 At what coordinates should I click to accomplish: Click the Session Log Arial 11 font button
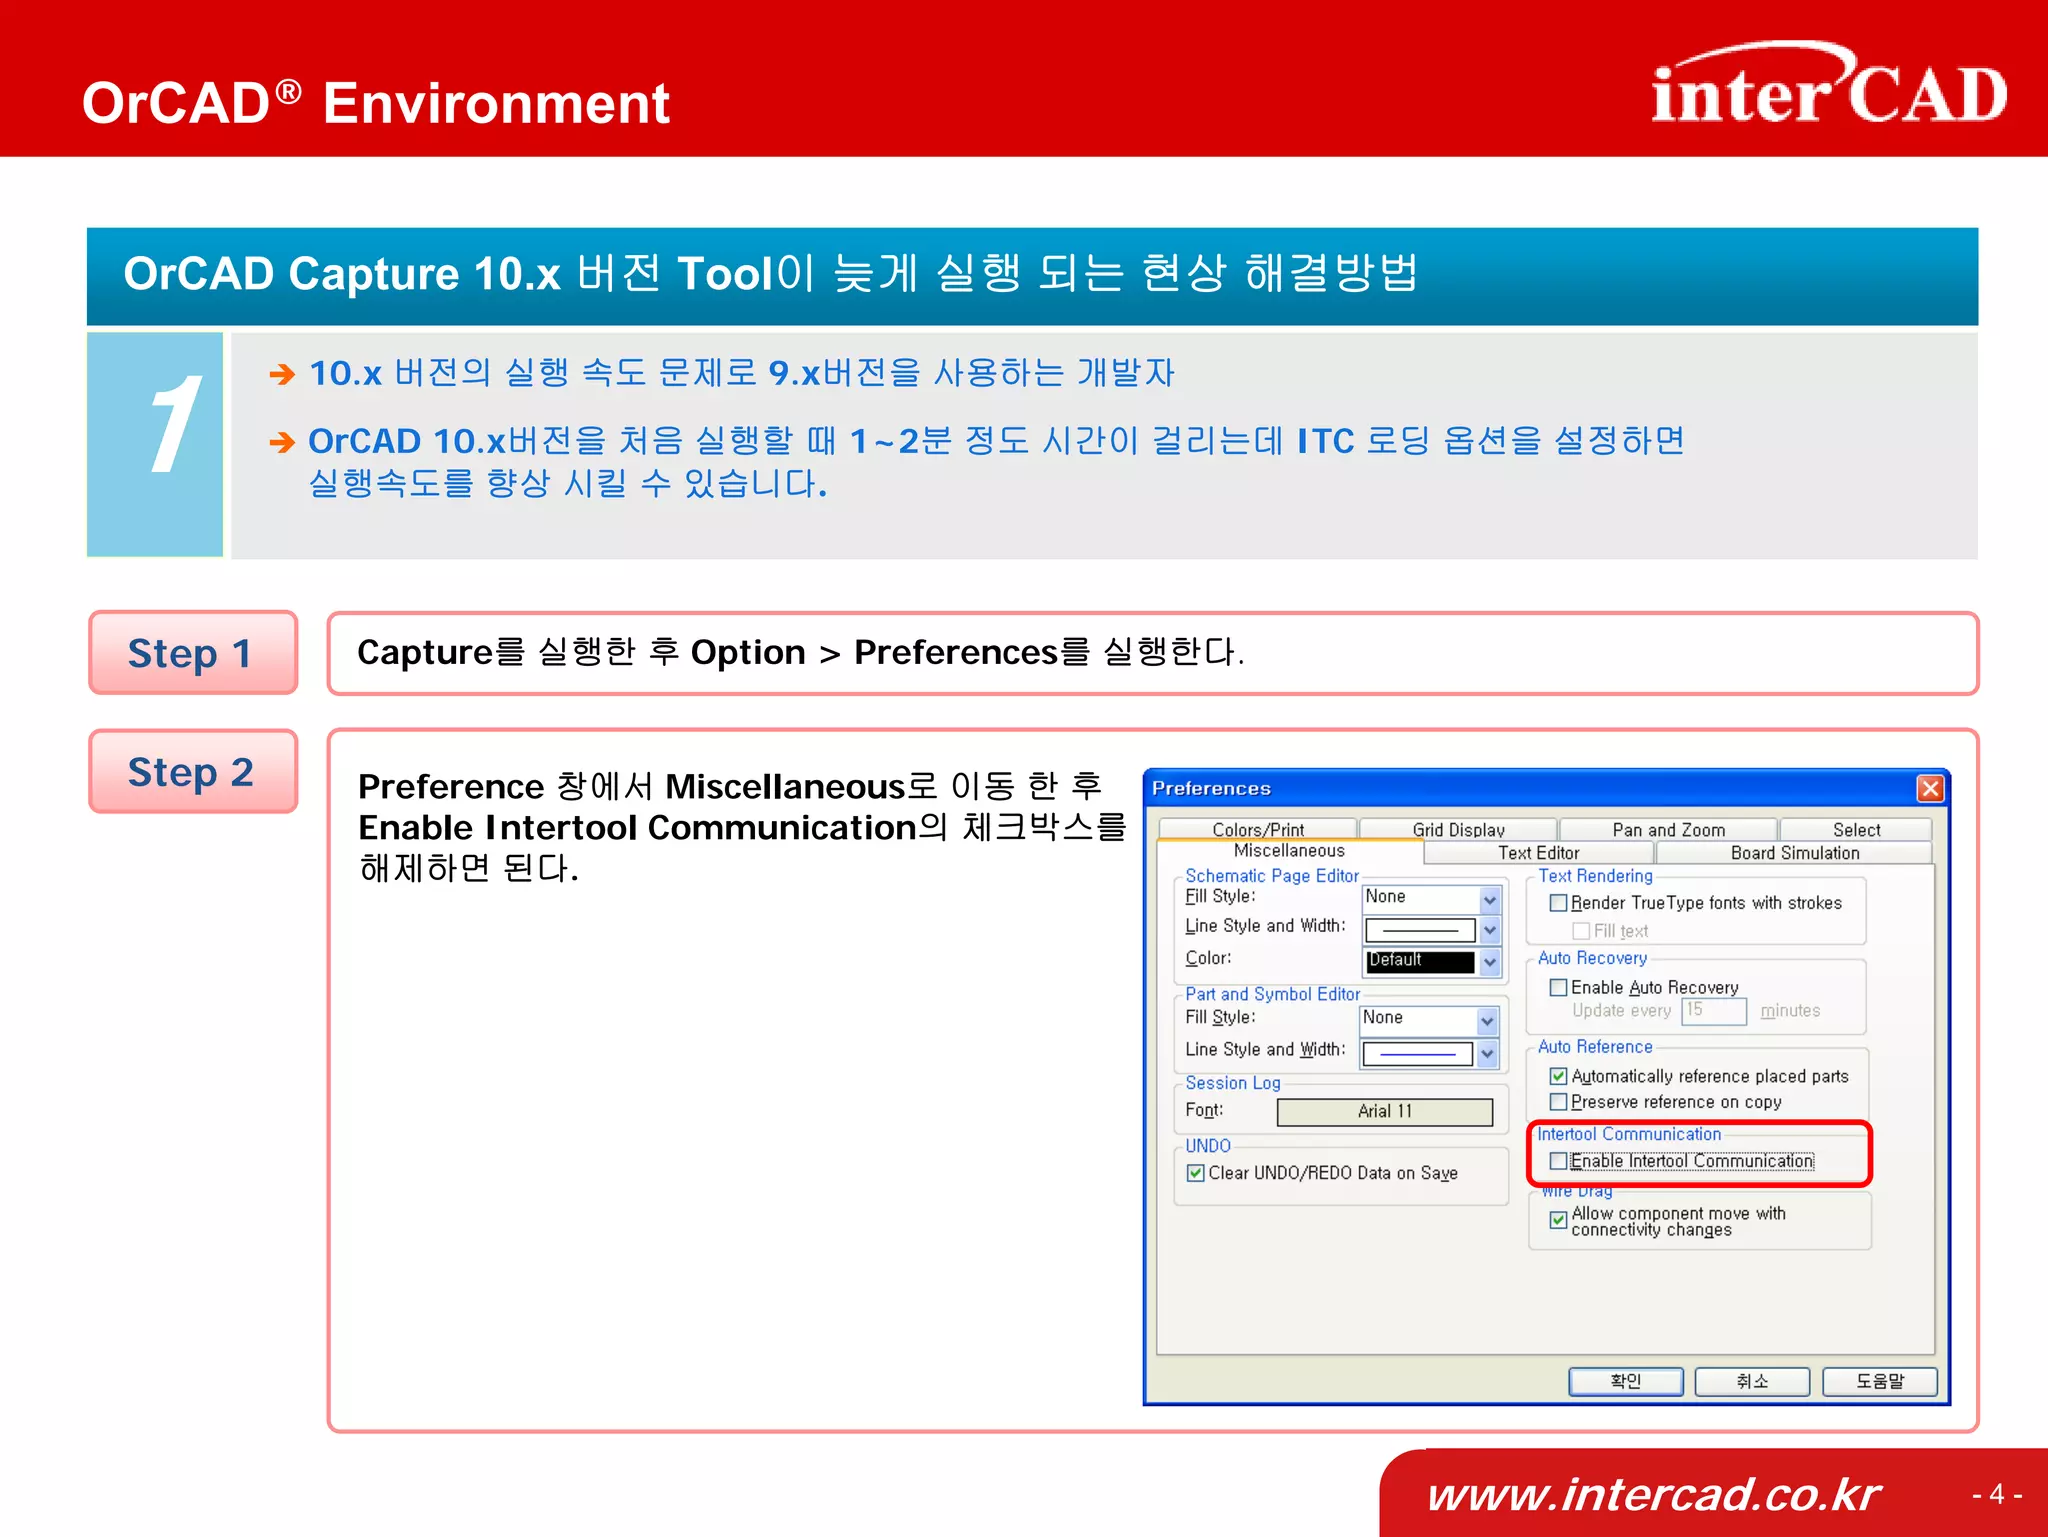[x=1384, y=1111]
